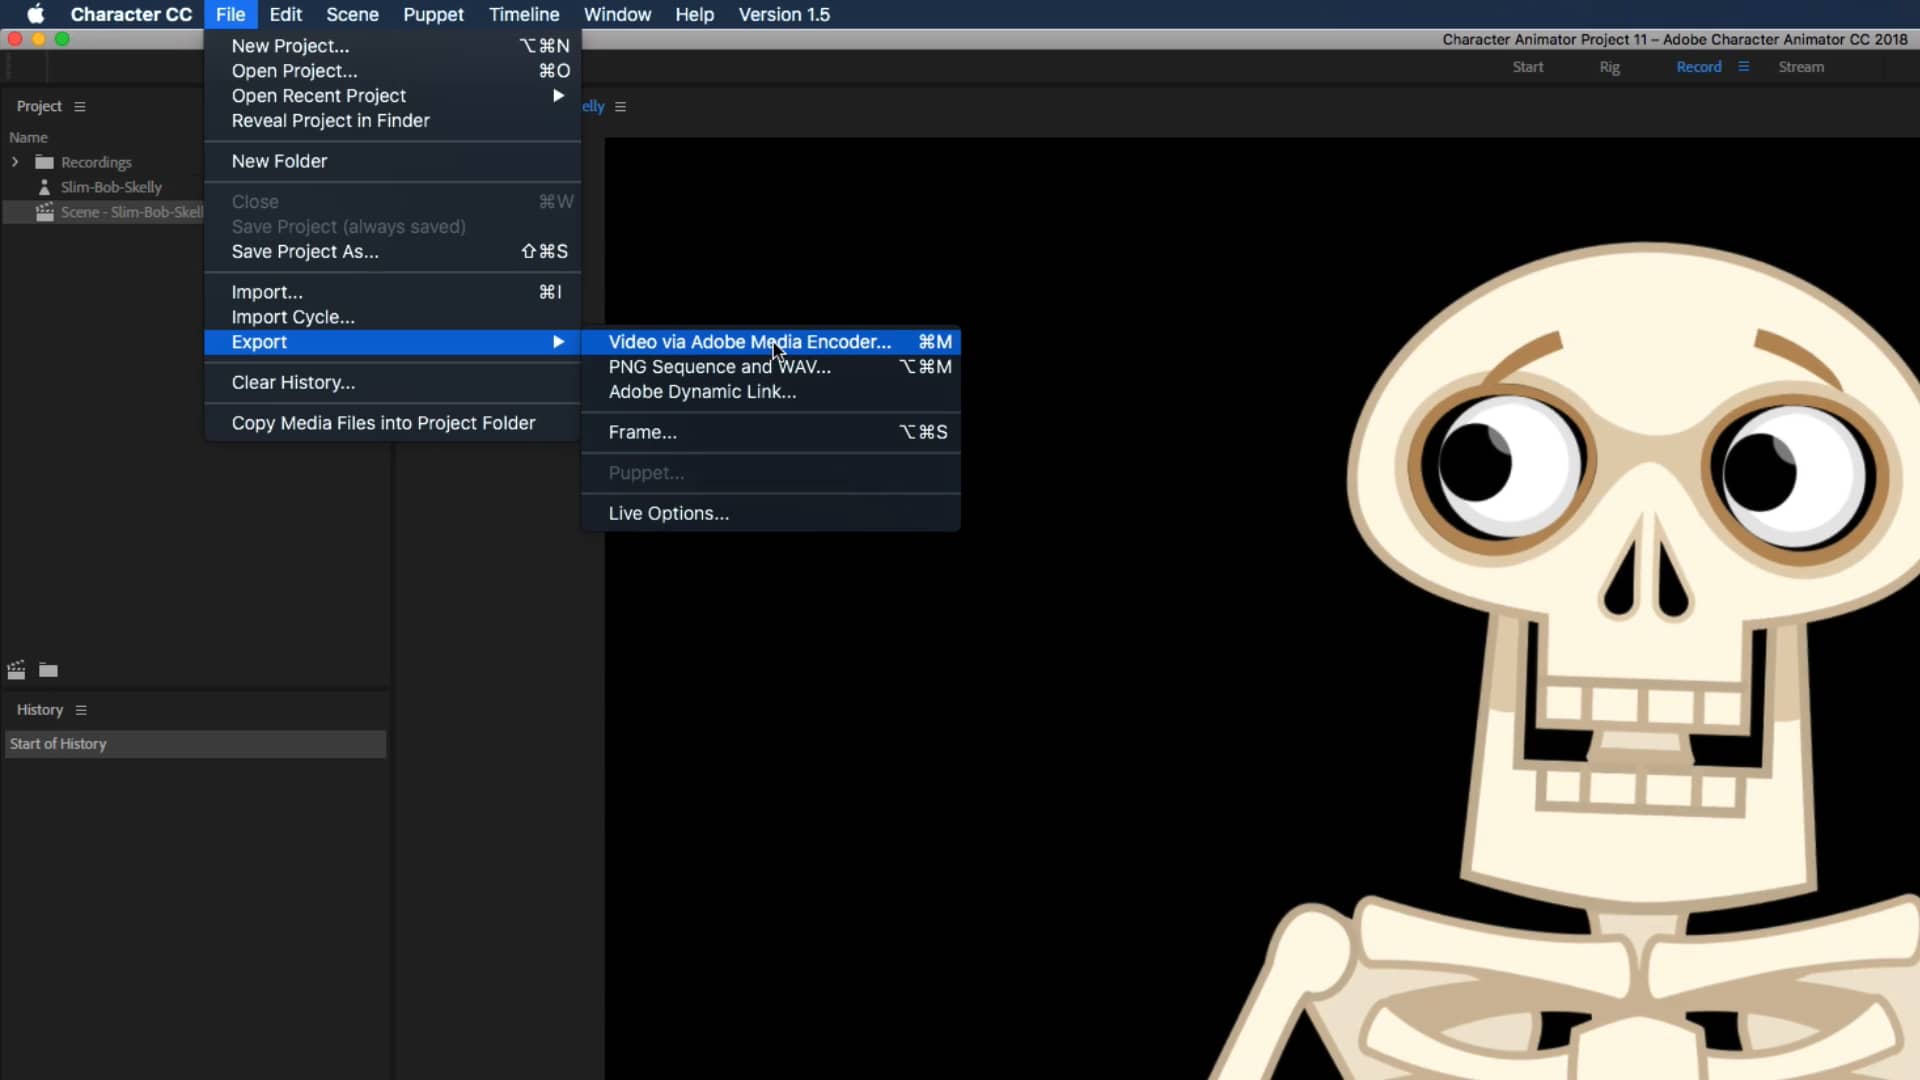
Task: Click the new folder icon in Project panel
Action: click(48, 670)
